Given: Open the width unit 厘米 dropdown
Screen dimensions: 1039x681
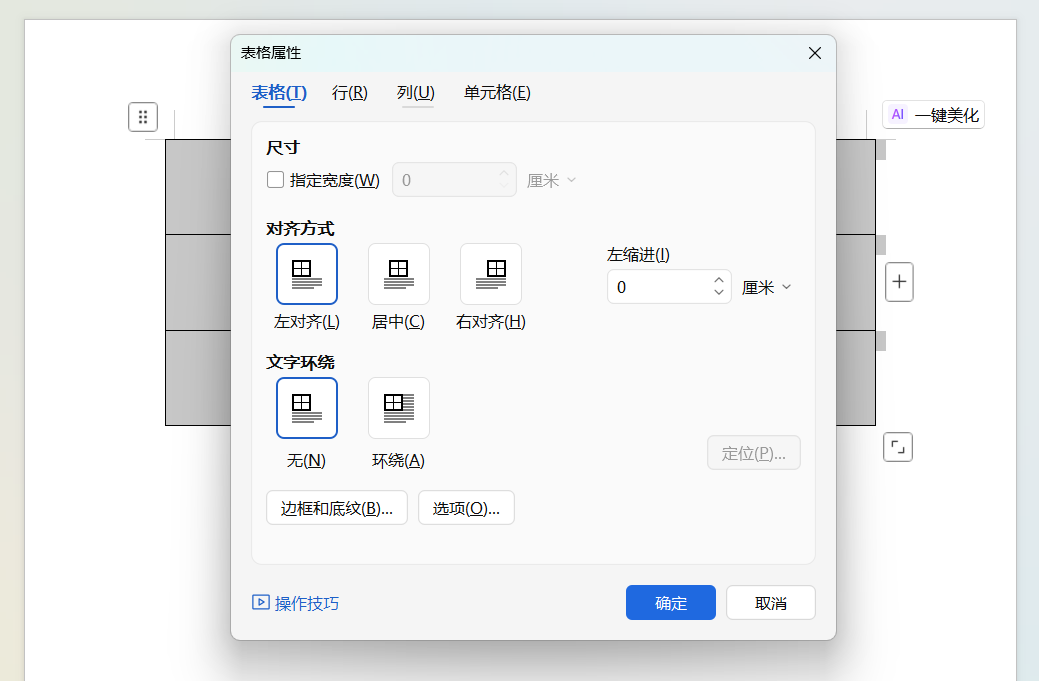Looking at the screenshot, I should click(550, 179).
